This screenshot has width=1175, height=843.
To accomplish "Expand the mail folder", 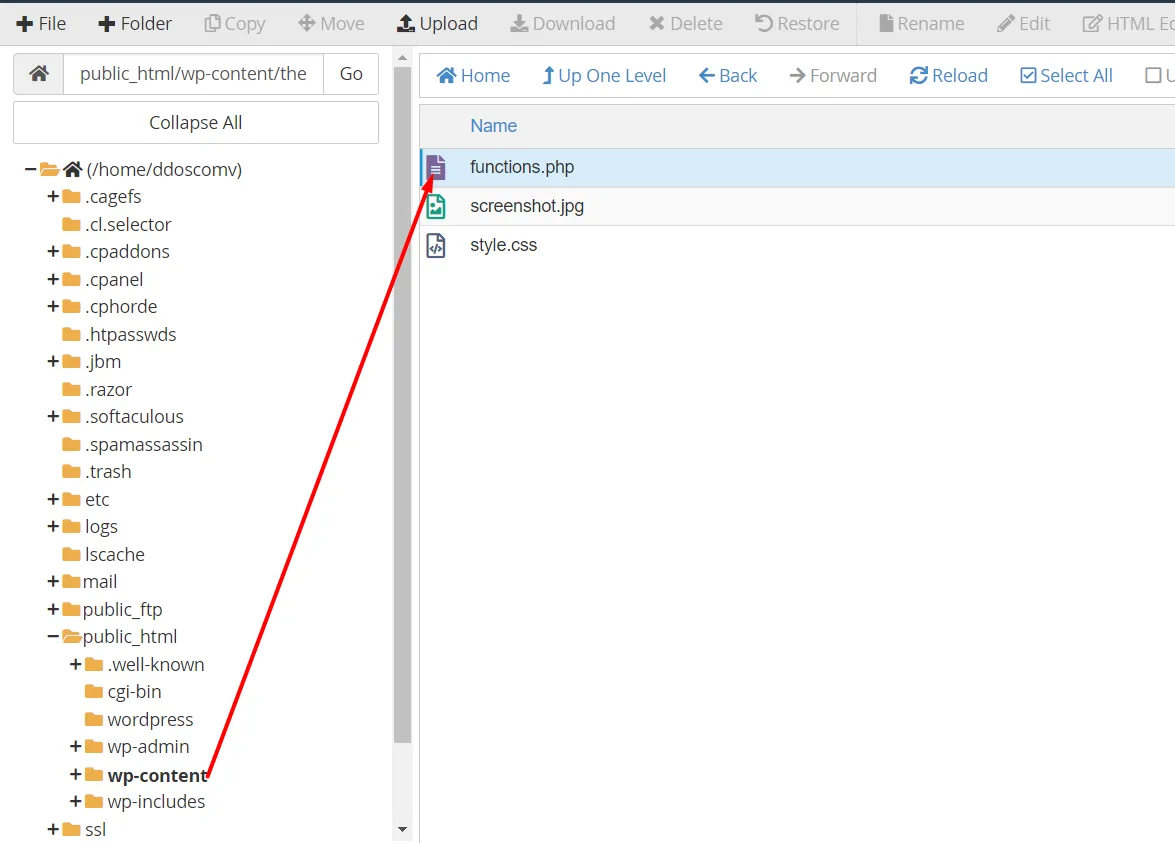I will coord(52,581).
